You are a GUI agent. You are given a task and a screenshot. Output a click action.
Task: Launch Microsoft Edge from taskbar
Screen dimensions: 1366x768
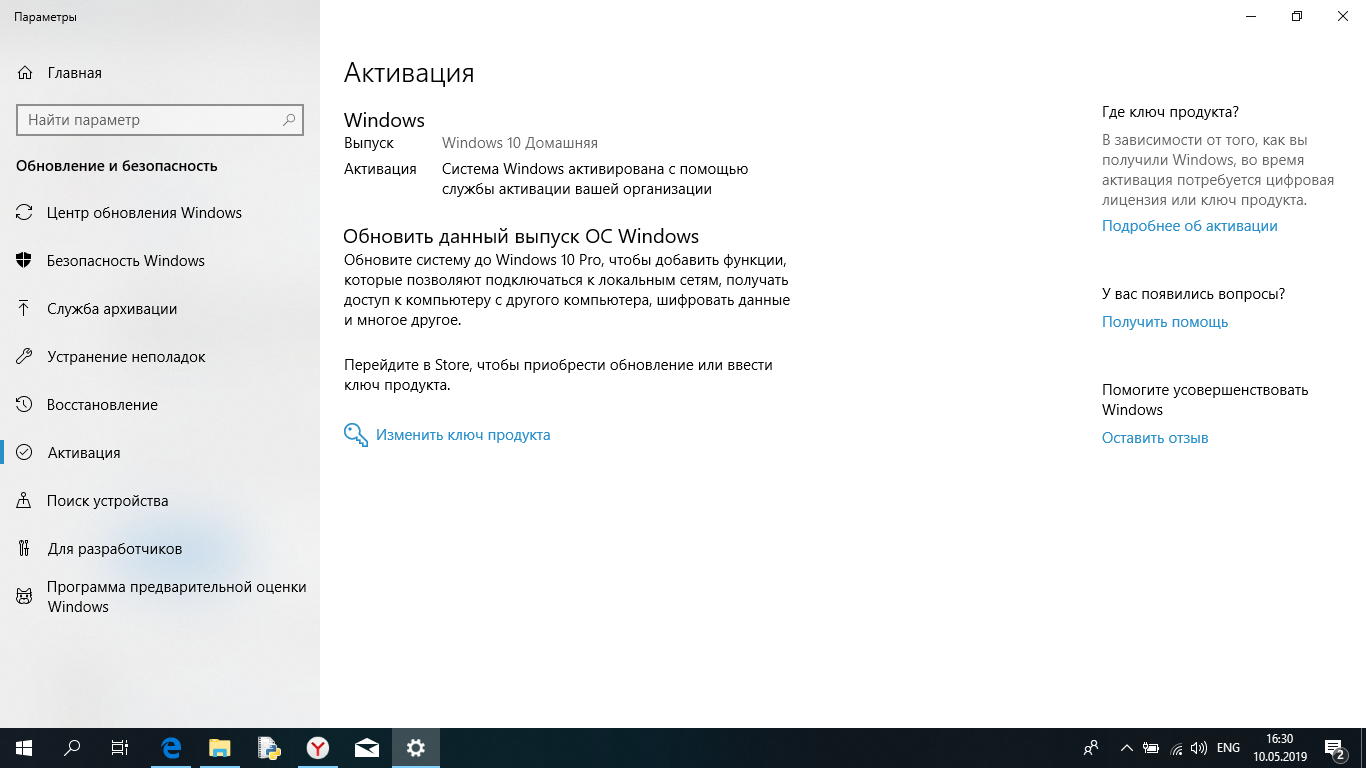[x=172, y=748]
